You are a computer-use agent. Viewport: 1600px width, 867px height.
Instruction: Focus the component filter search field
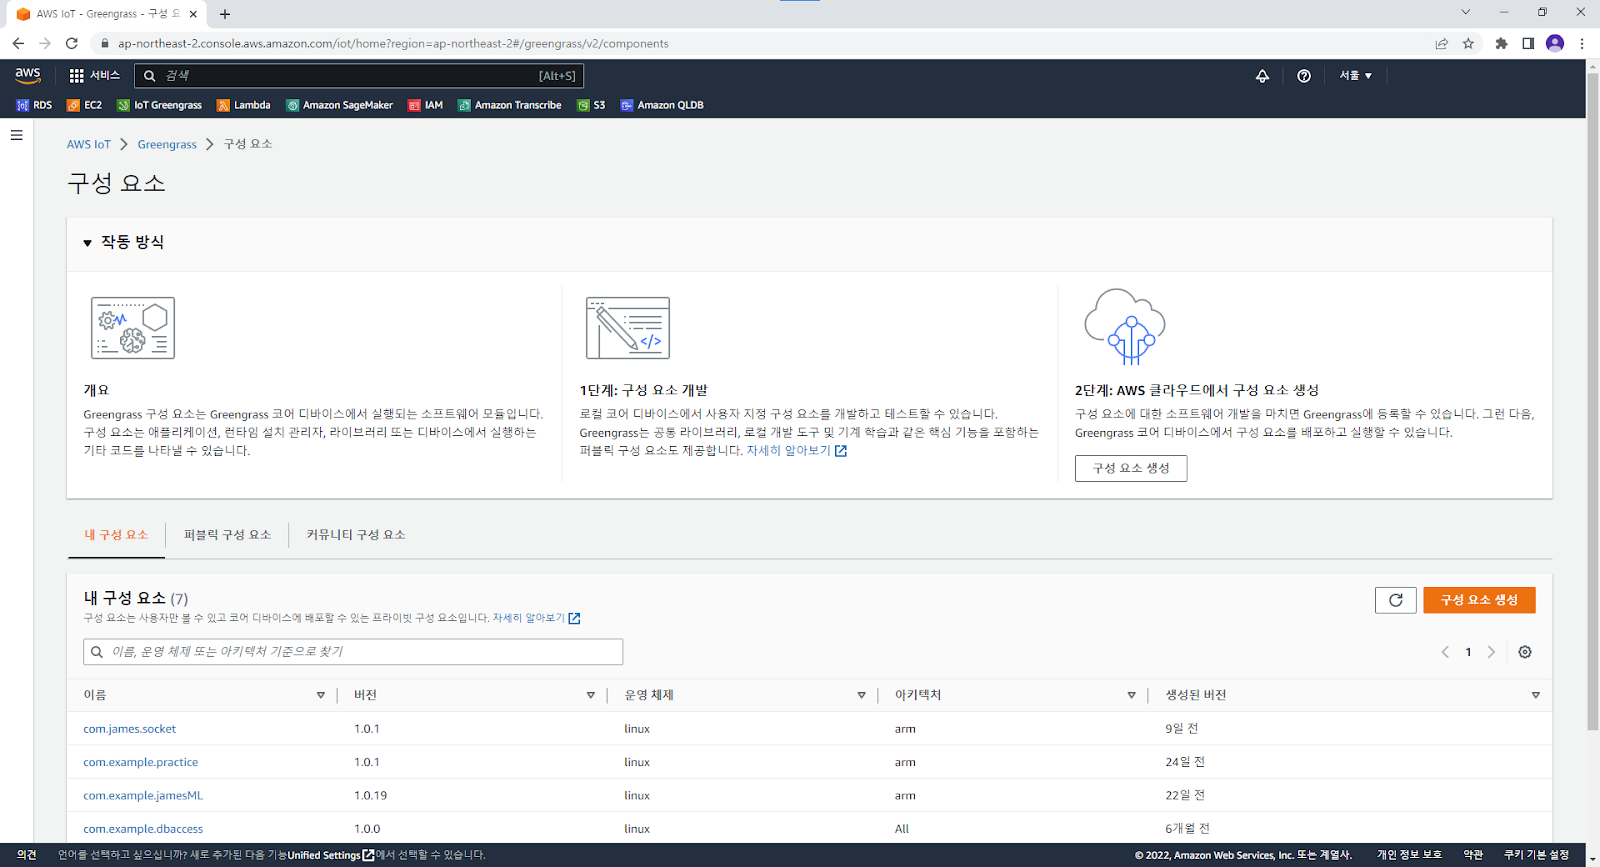tap(353, 652)
